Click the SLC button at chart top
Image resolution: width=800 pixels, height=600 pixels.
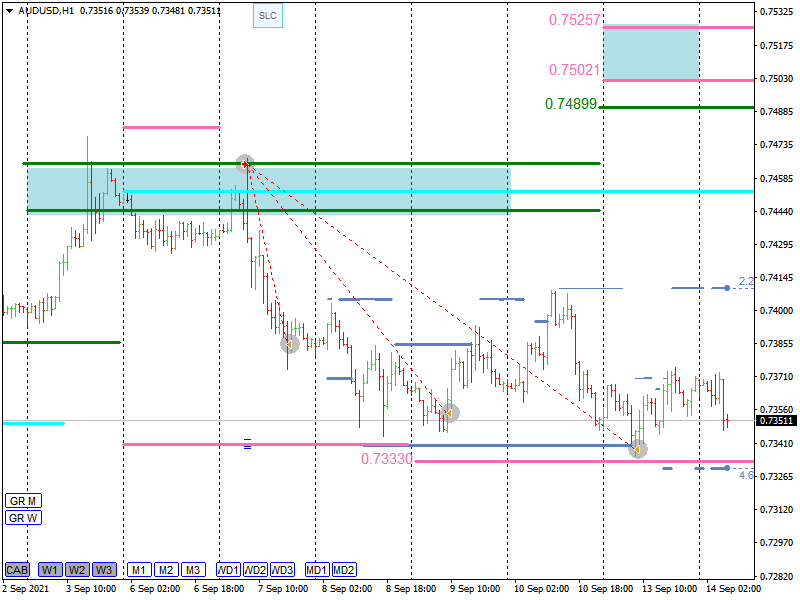267,16
